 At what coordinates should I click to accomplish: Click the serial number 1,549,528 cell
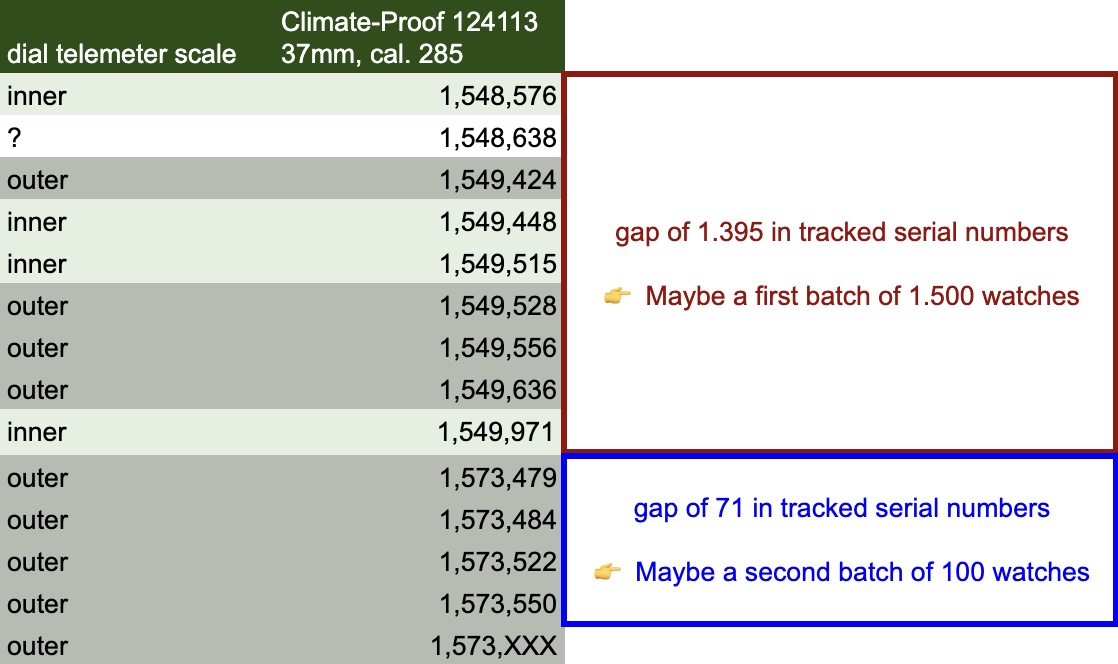[497, 306]
